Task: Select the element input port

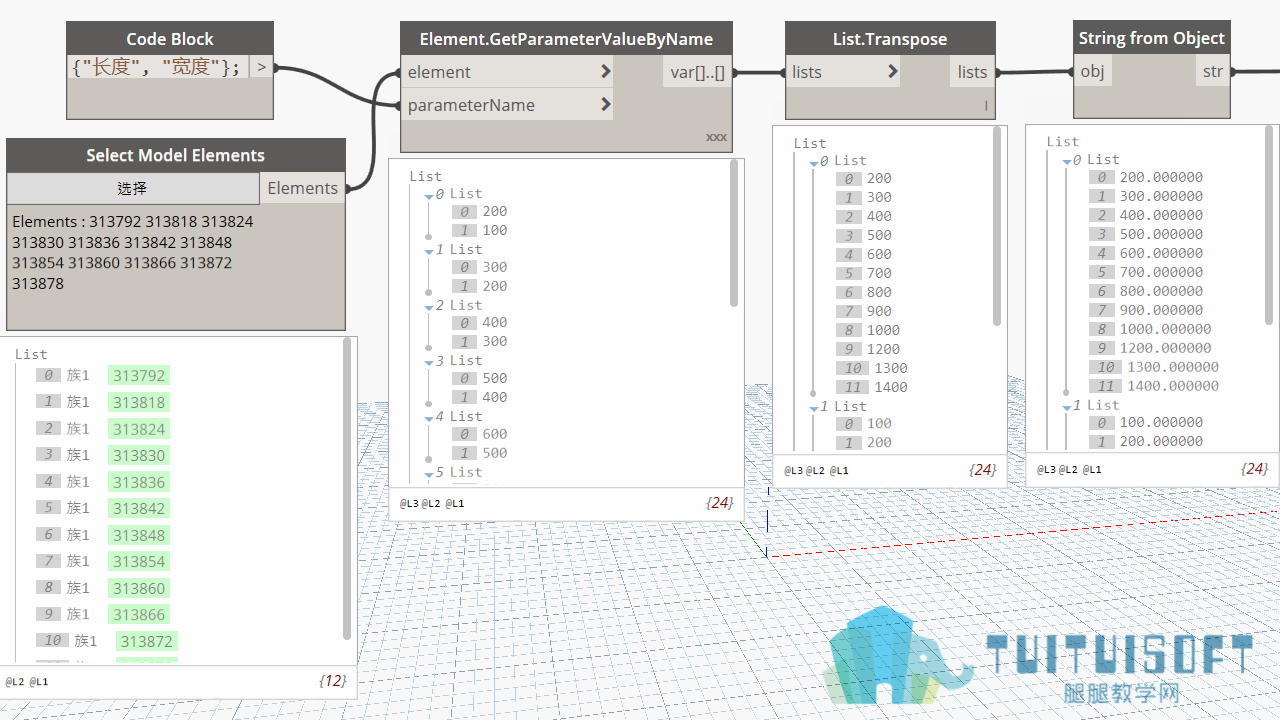Action: [507, 72]
